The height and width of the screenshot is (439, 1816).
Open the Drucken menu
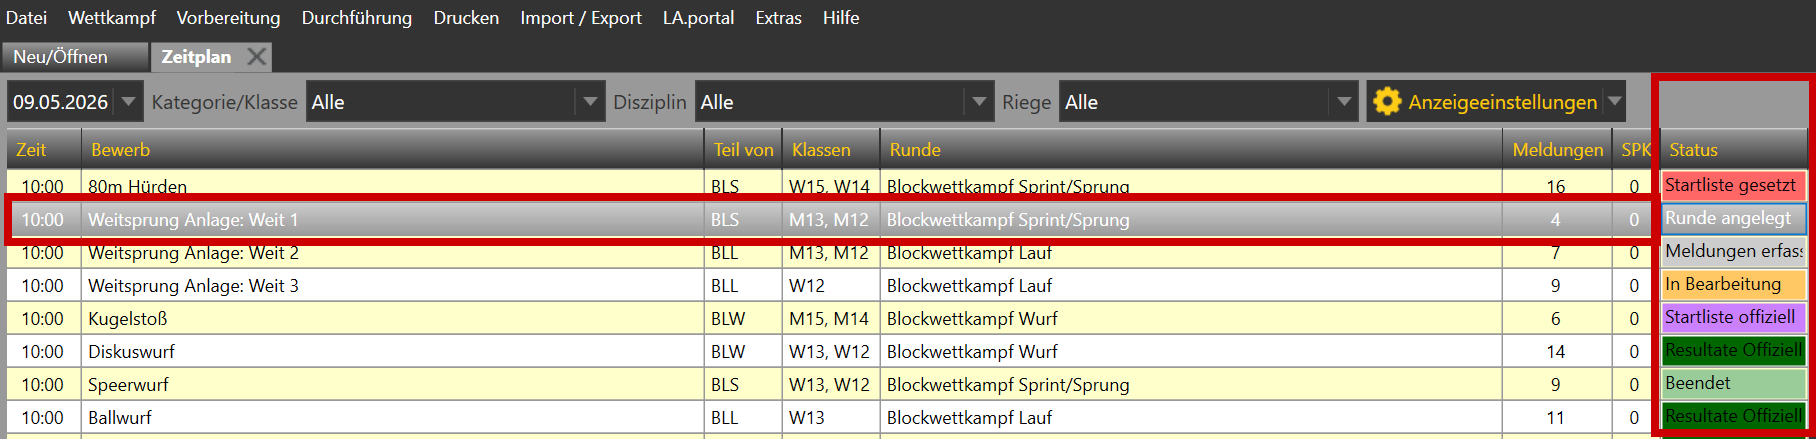coord(466,18)
